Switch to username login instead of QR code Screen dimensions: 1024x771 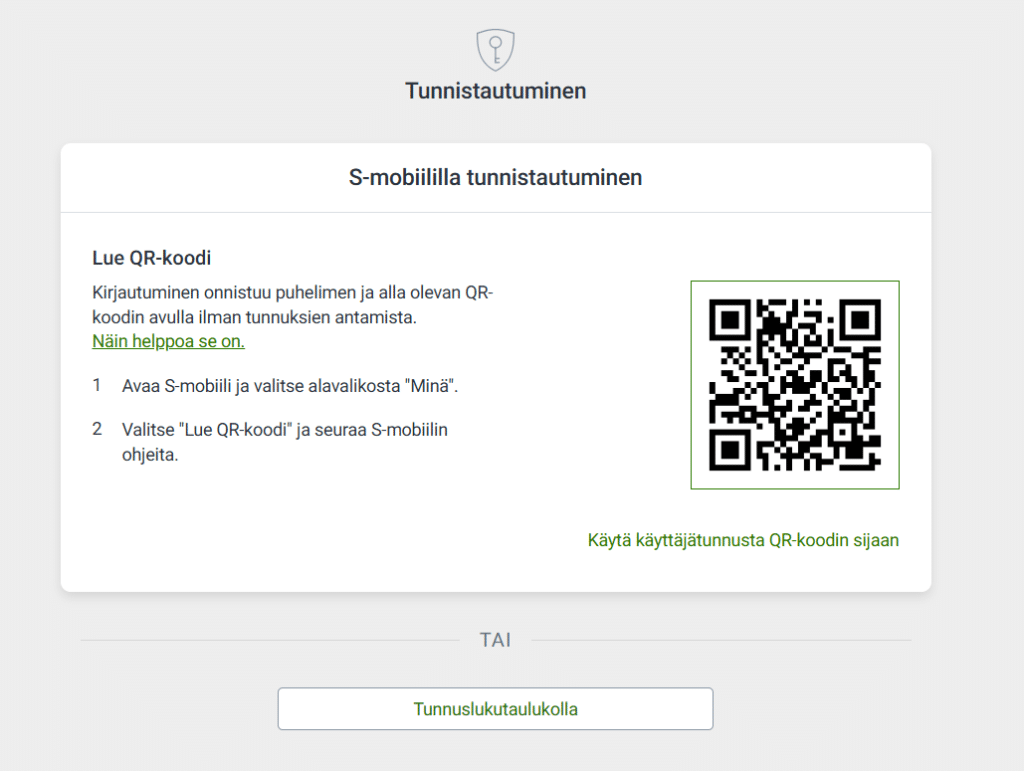click(x=743, y=540)
